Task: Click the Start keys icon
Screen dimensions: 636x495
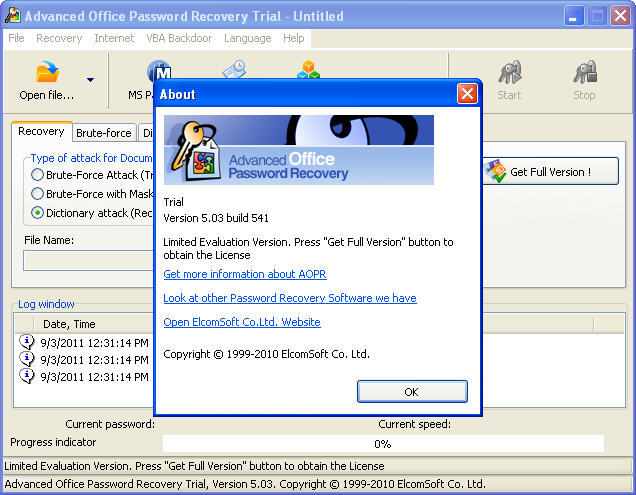Action: coord(509,72)
